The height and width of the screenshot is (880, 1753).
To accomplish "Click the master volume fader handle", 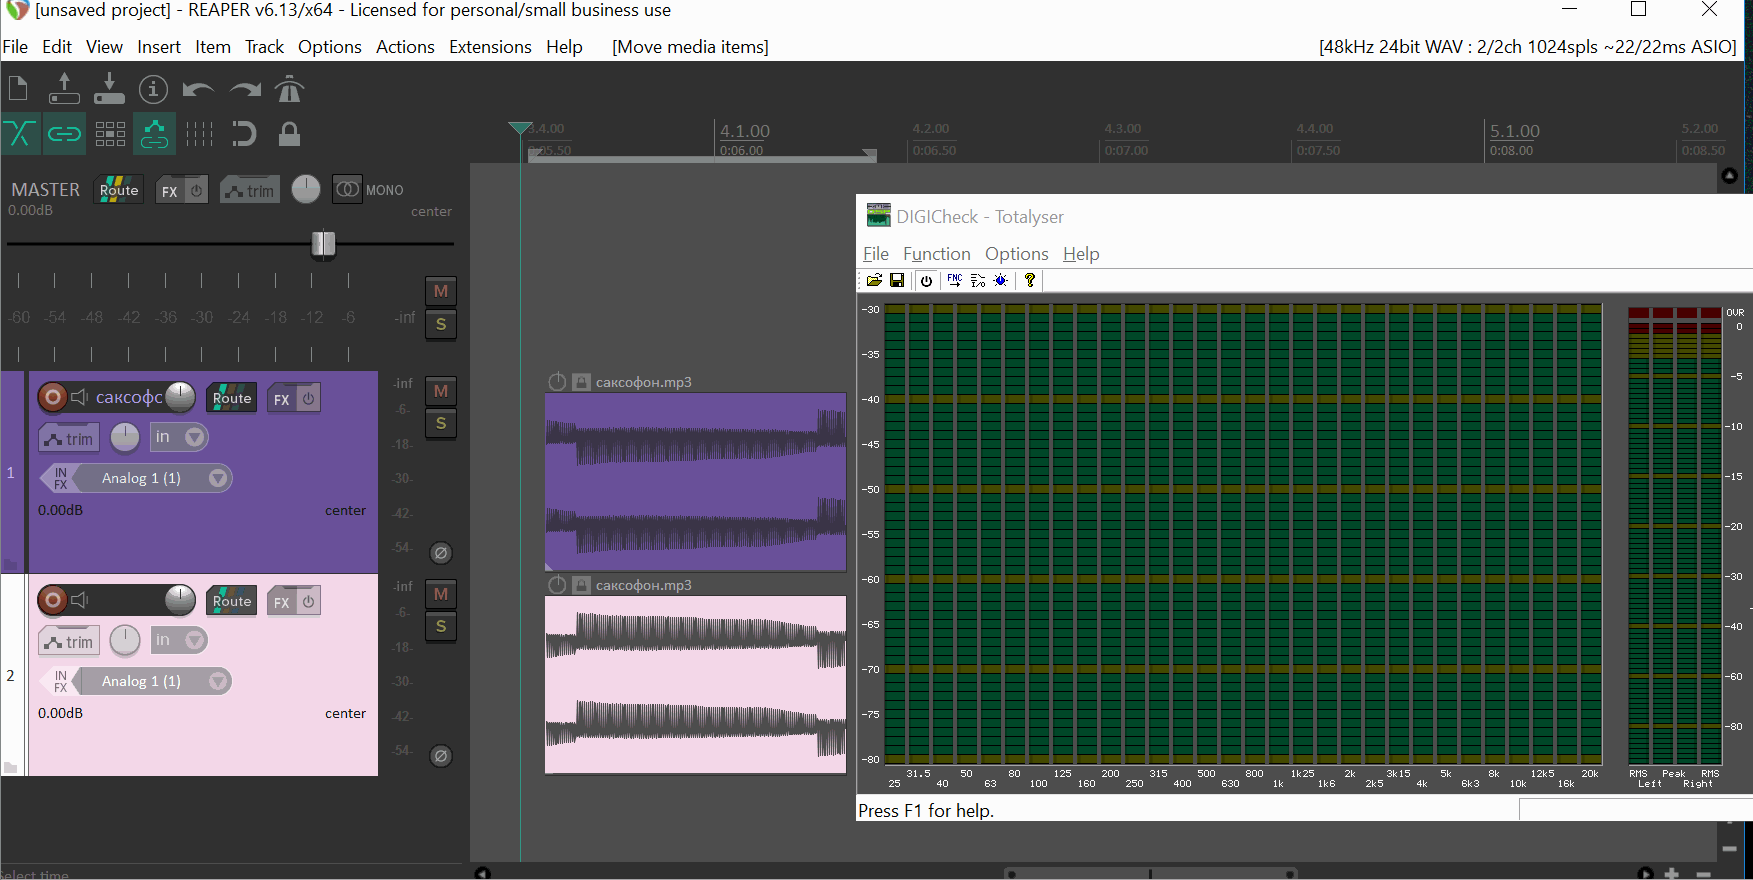I will [323, 244].
